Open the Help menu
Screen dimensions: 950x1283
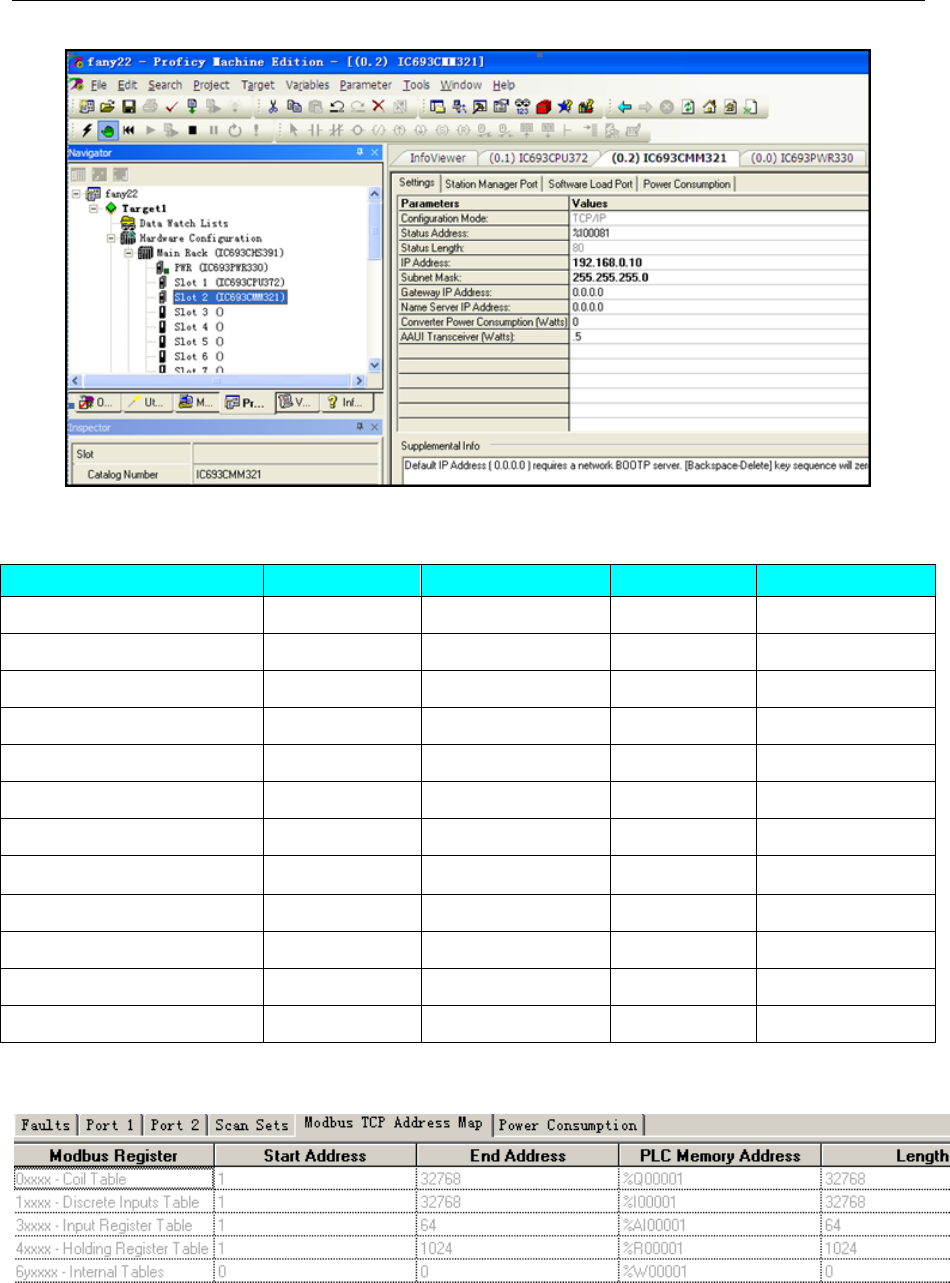[x=503, y=85]
